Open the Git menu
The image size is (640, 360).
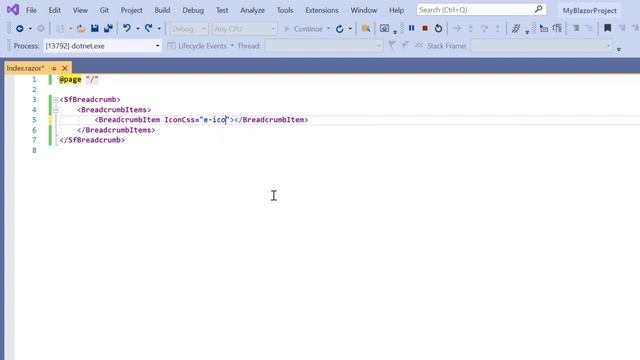(104, 10)
